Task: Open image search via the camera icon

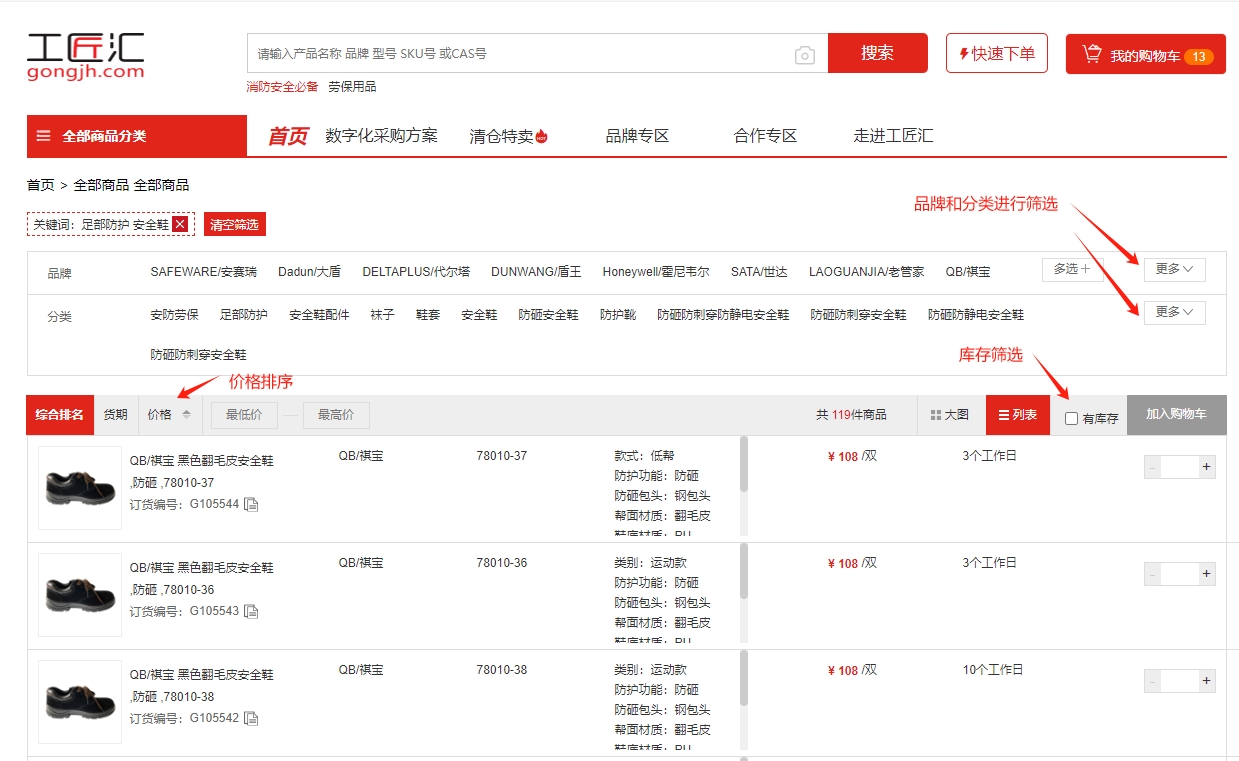Action: pyautogui.click(x=805, y=55)
